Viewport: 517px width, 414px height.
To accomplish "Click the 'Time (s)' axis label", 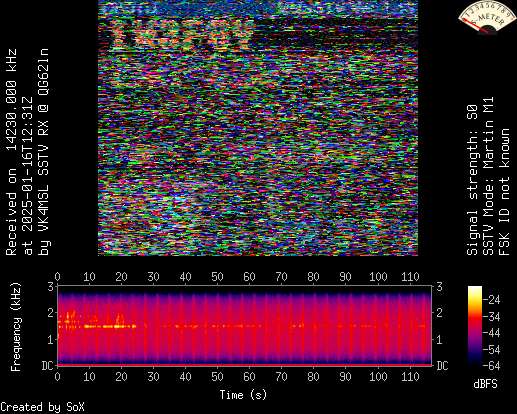I will click(x=243, y=395).
